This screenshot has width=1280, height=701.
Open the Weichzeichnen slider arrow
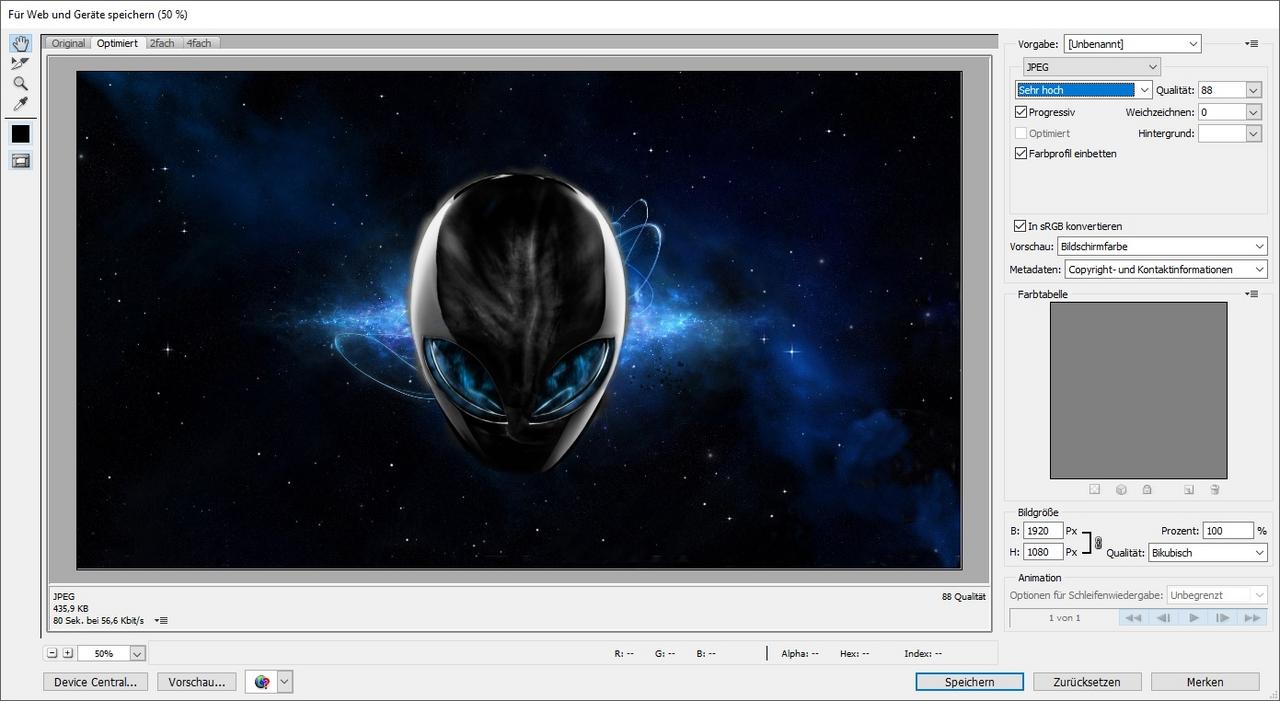(x=1254, y=112)
